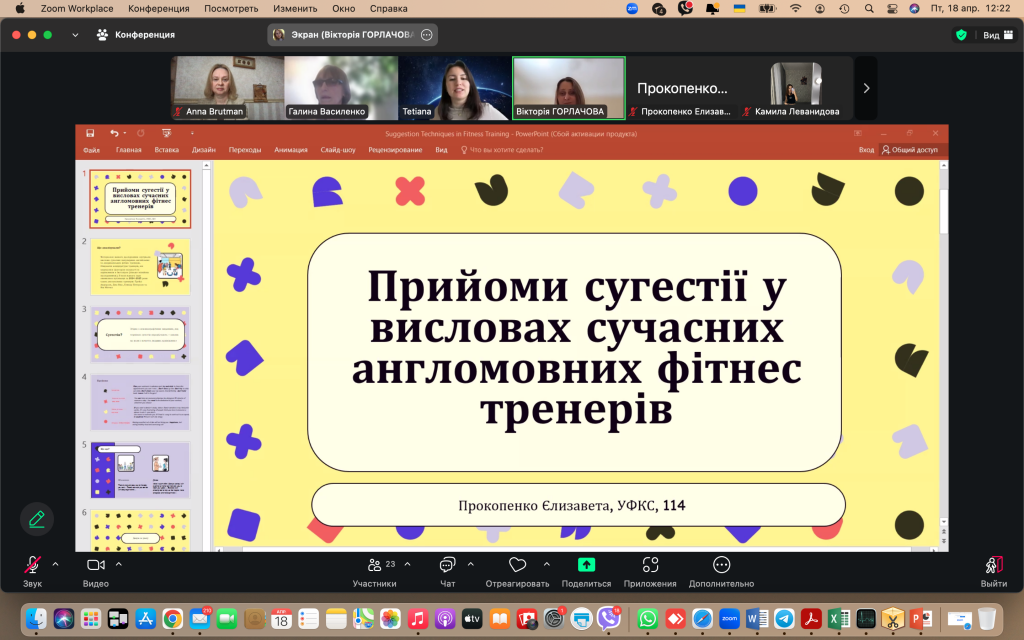Select Tetiana's video thumbnail
Screen dimensions: 1024x640
pos(455,88)
